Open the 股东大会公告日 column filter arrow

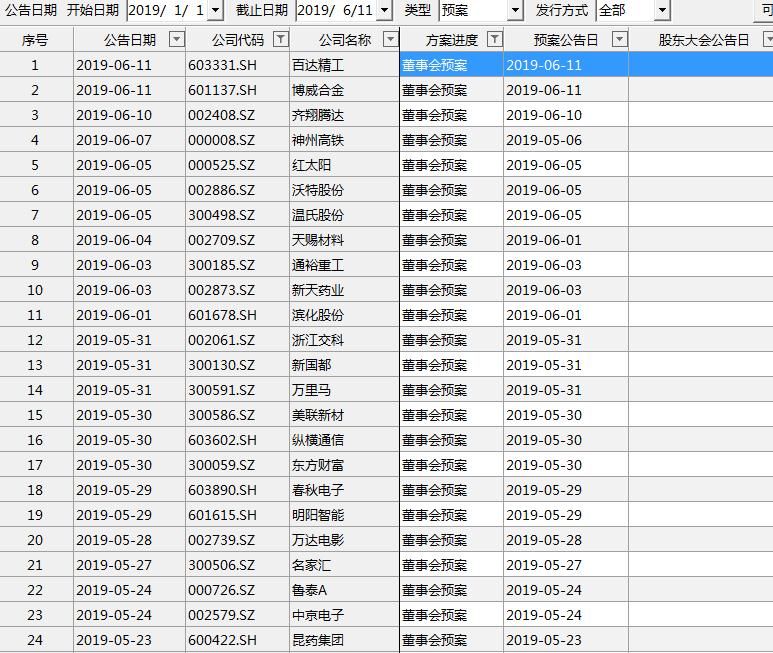pyautogui.click(x=767, y=40)
